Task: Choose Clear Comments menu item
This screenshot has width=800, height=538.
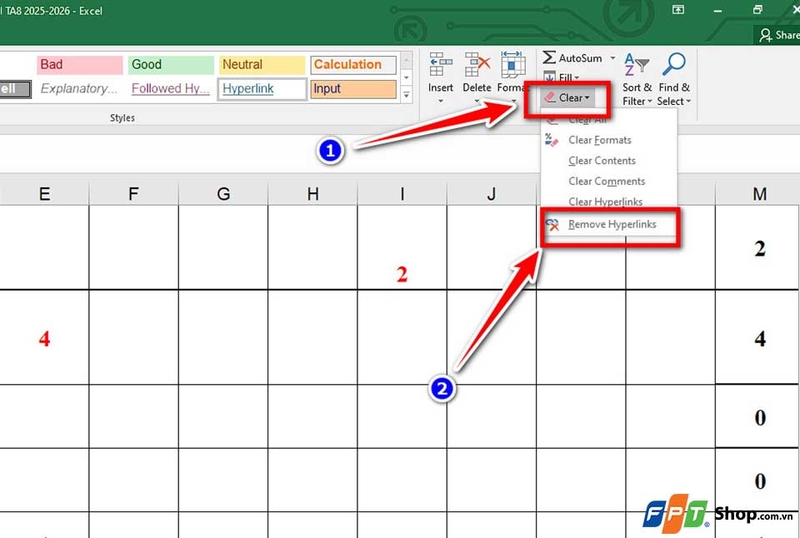Action: (x=609, y=181)
